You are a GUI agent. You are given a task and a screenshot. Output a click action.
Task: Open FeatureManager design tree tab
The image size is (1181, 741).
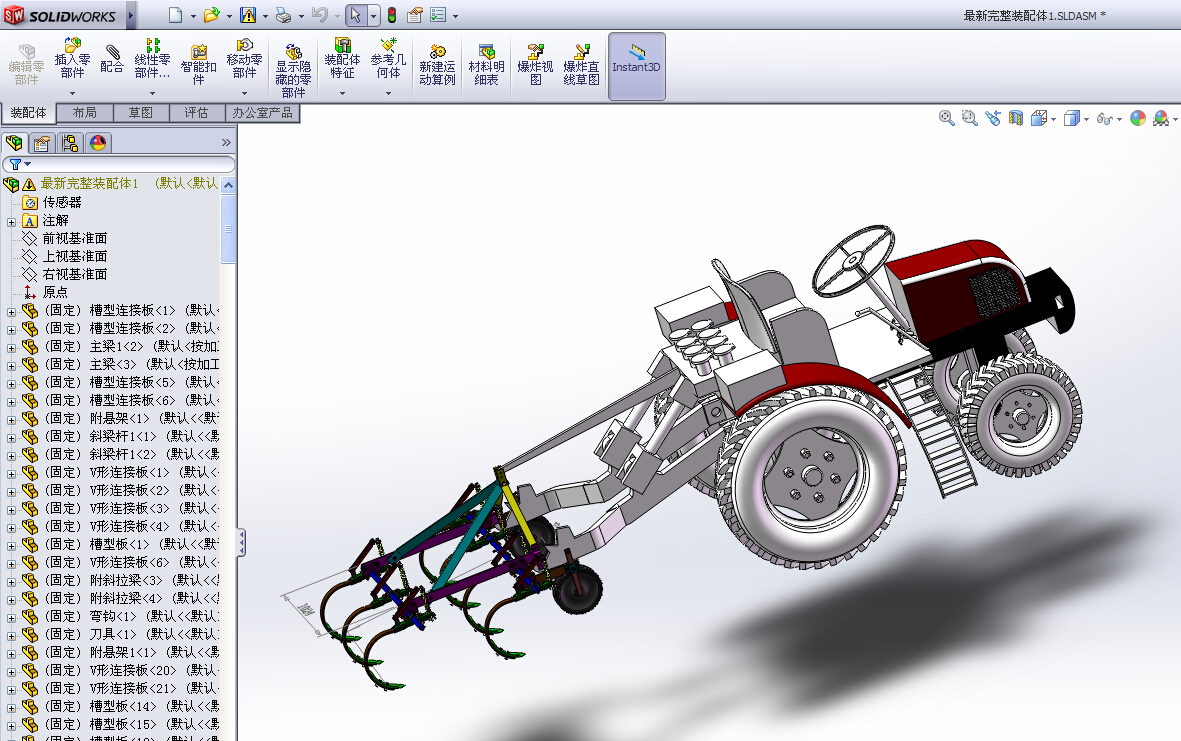point(14,143)
